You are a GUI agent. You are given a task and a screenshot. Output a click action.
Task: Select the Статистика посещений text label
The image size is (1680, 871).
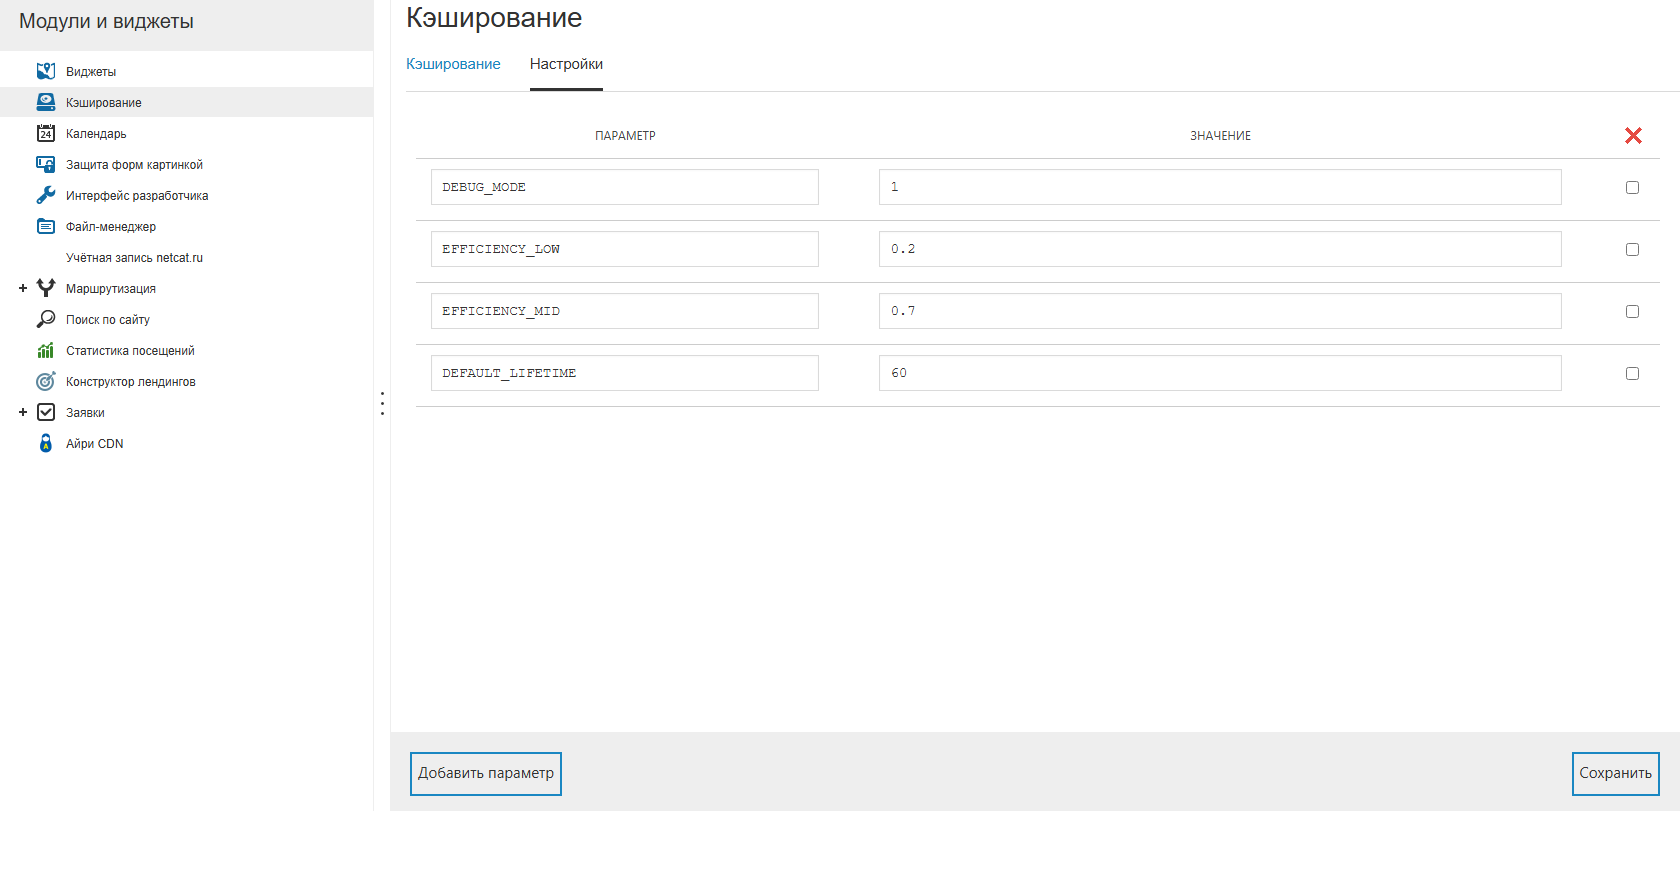coord(130,351)
